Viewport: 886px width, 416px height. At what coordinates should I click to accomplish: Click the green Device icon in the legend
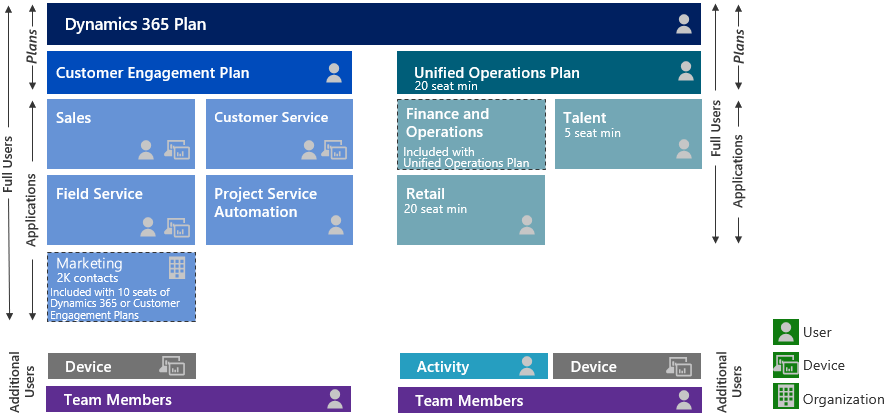(786, 365)
